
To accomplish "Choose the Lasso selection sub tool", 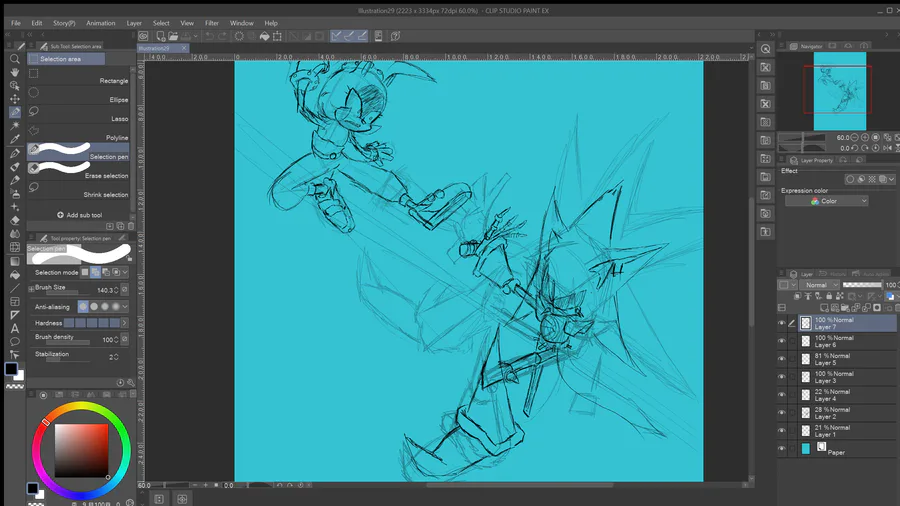I will coord(78,115).
